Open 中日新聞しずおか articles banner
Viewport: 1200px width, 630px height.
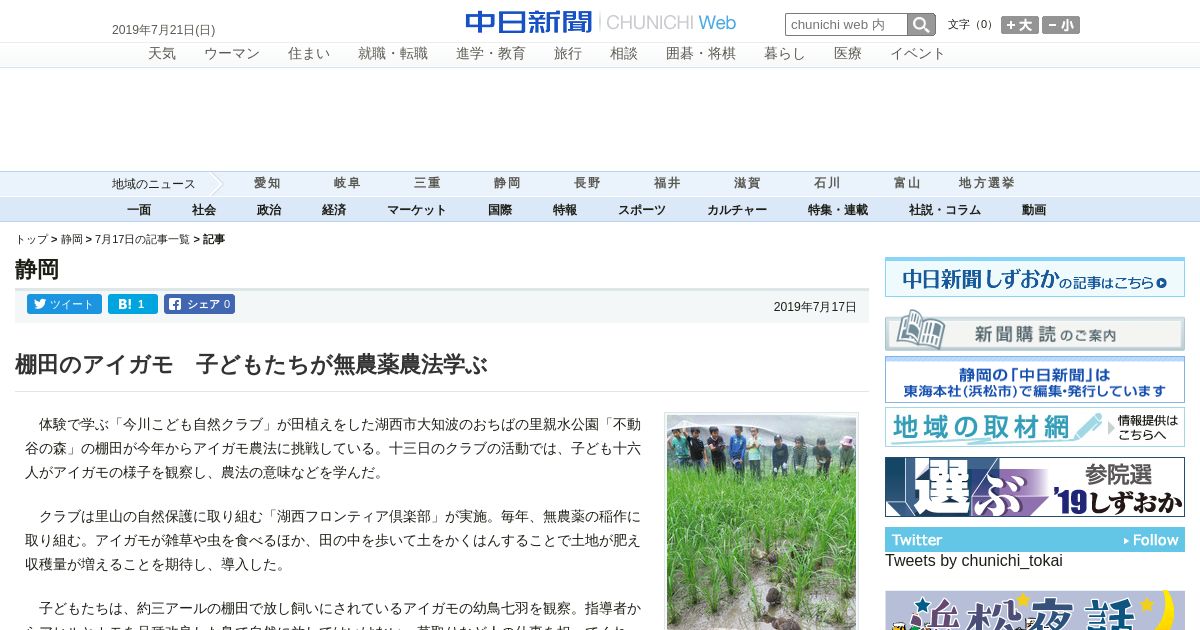pyautogui.click(x=1035, y=277)
